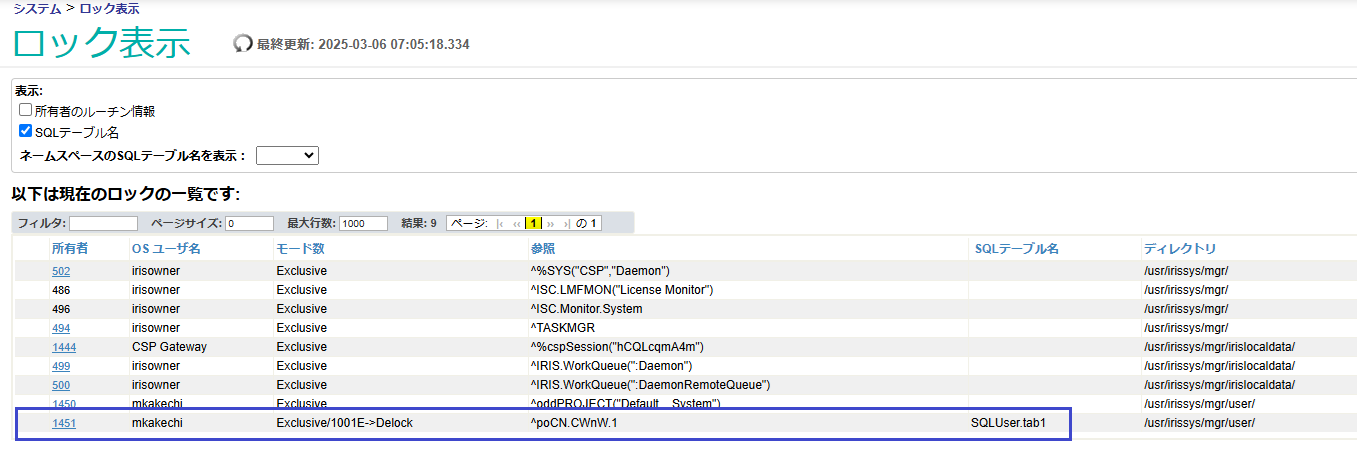Image resolution: width=1357 pixels, height=455 pixels.
Task: Open owner process 1451 link
Action: click(64, 423)
